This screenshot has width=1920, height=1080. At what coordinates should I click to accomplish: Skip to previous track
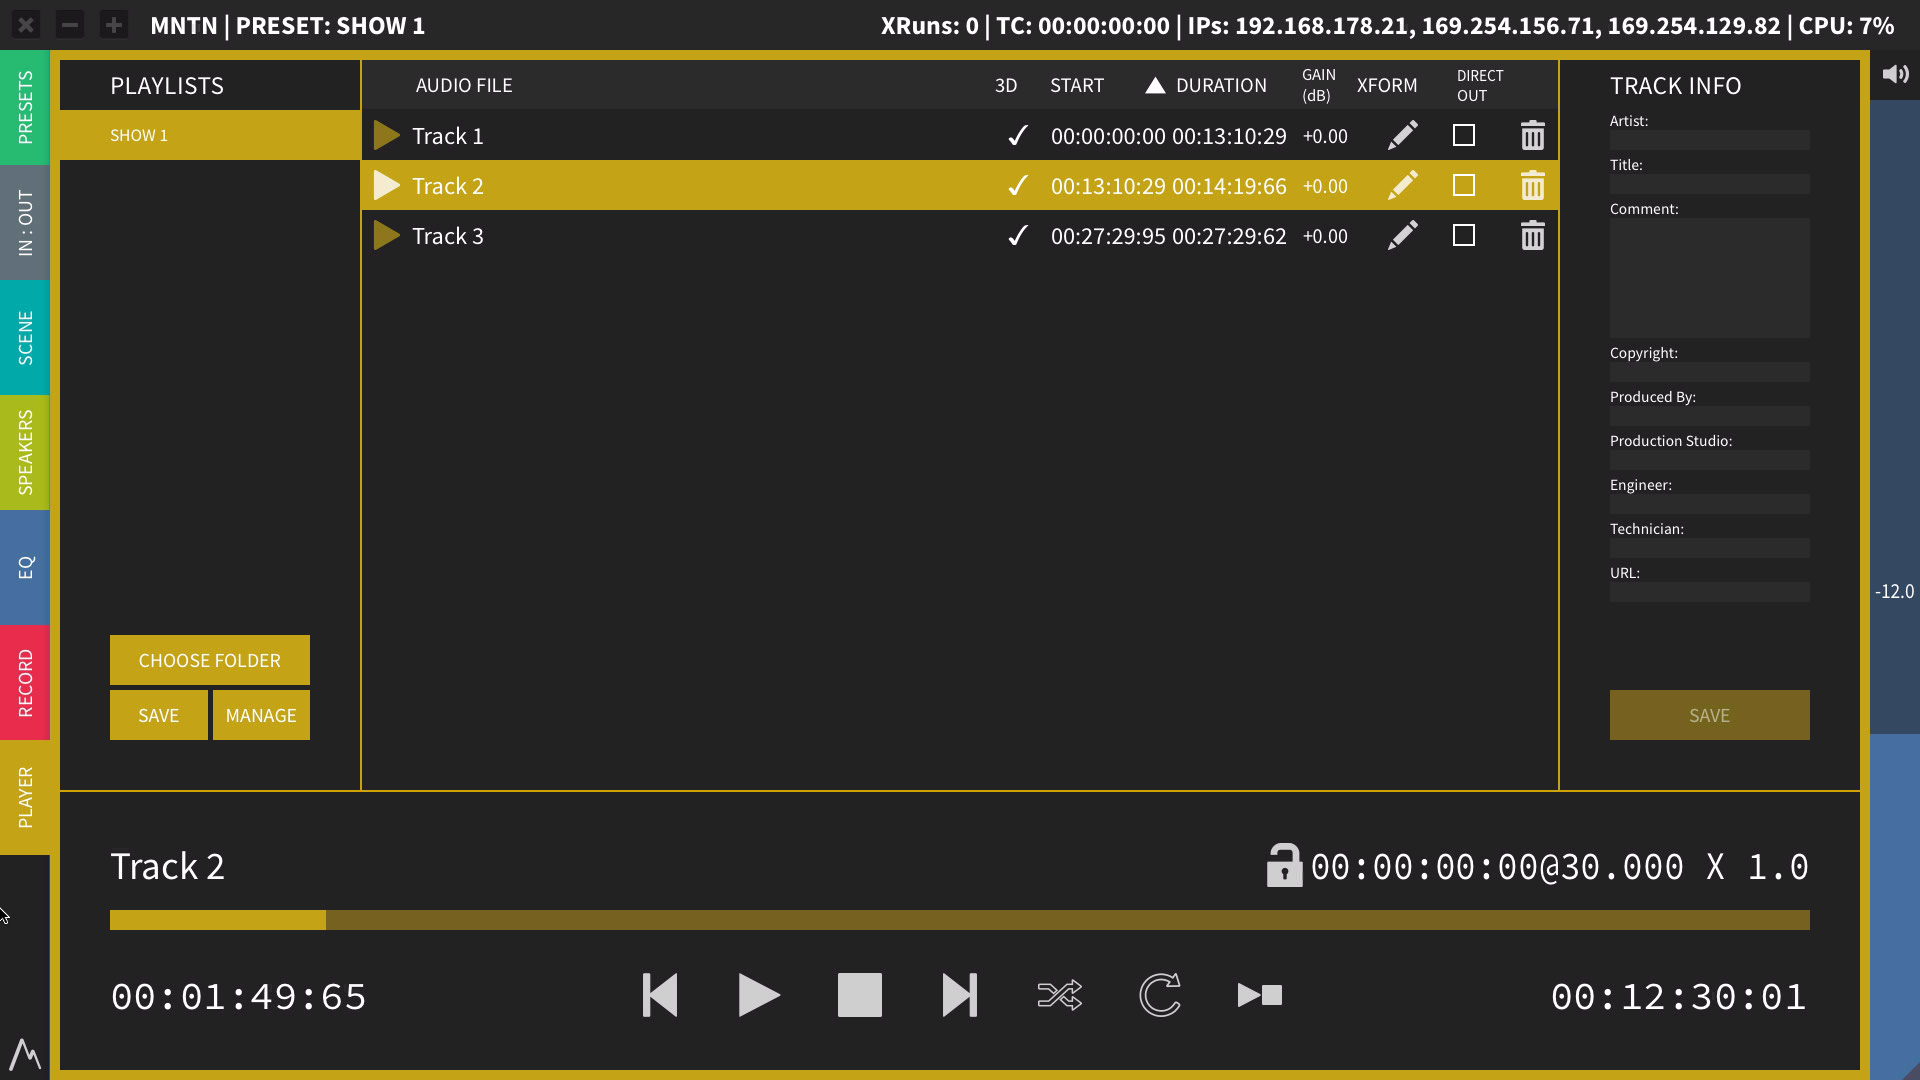point(660,995)
